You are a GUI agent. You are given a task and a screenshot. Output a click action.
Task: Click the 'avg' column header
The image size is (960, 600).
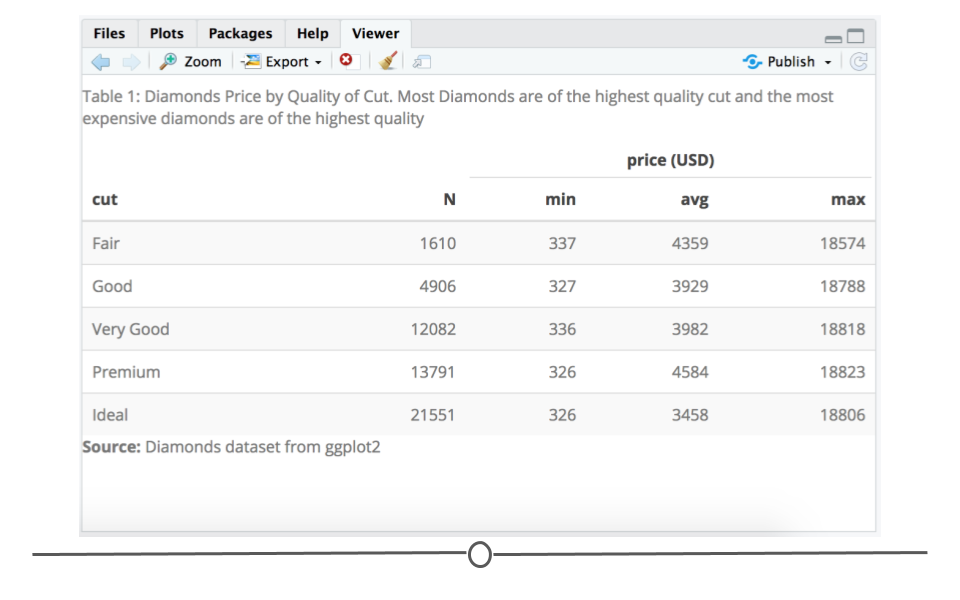(x=694, y=200)
